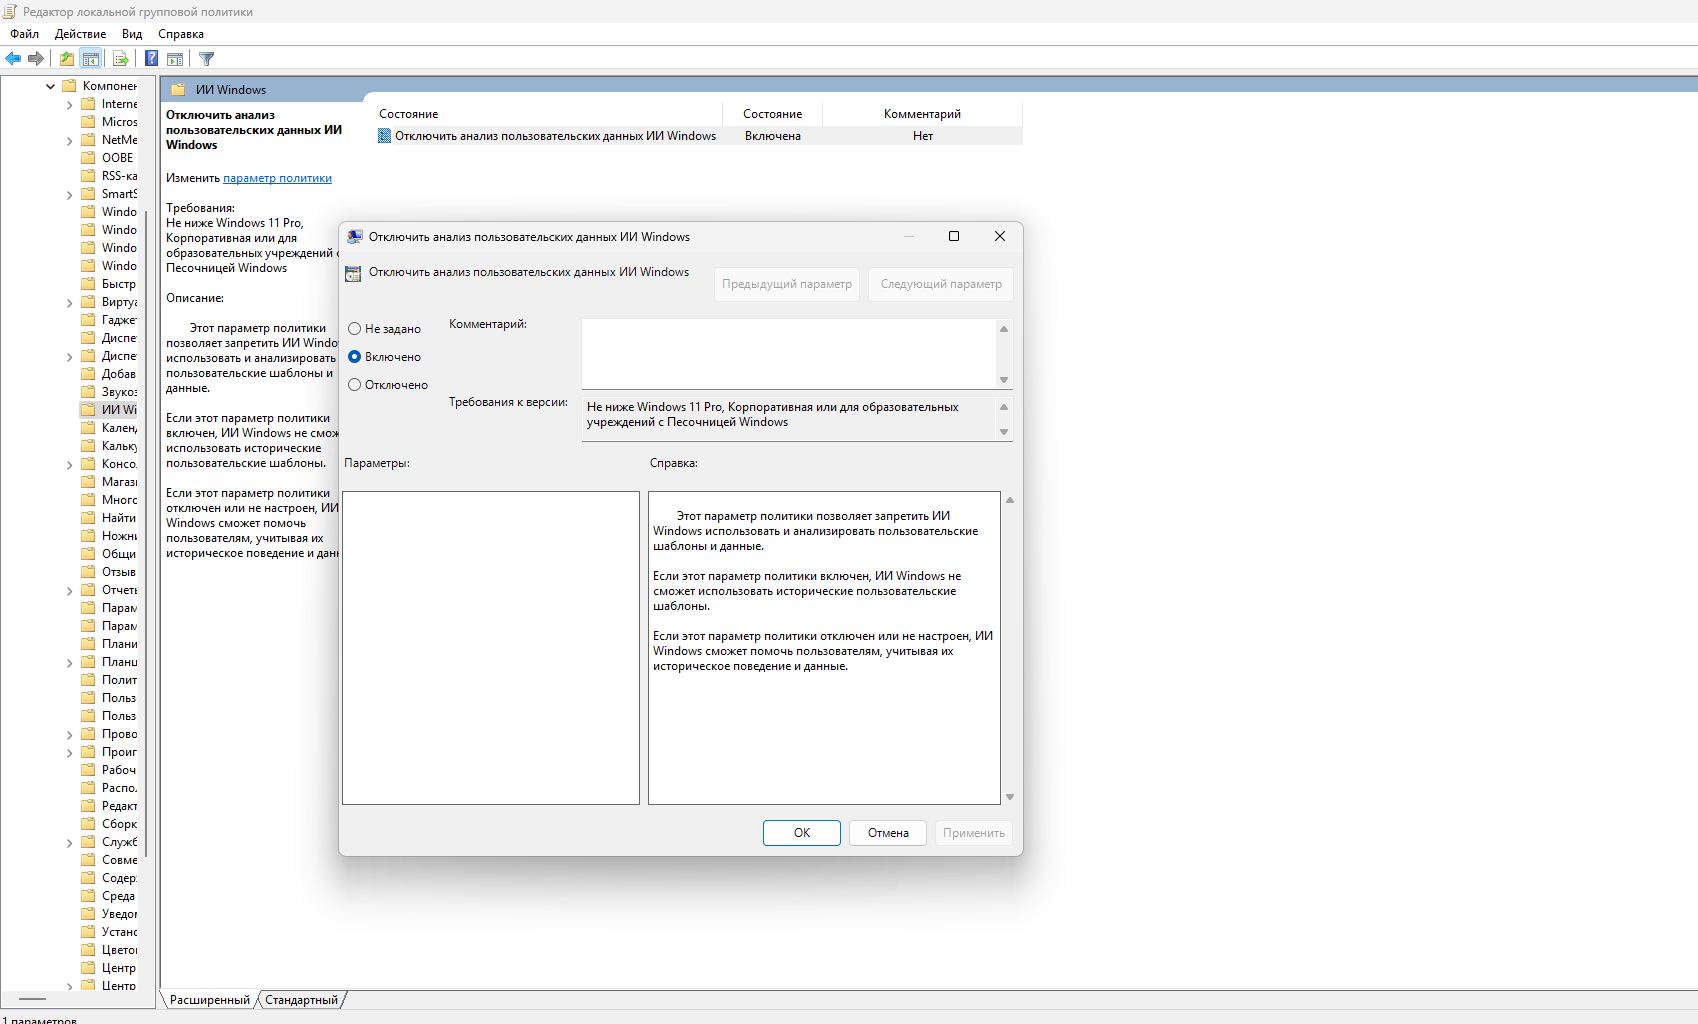Expand the NetMe folder node
The image size is (1698, 1024).
[x=69, y=140]
